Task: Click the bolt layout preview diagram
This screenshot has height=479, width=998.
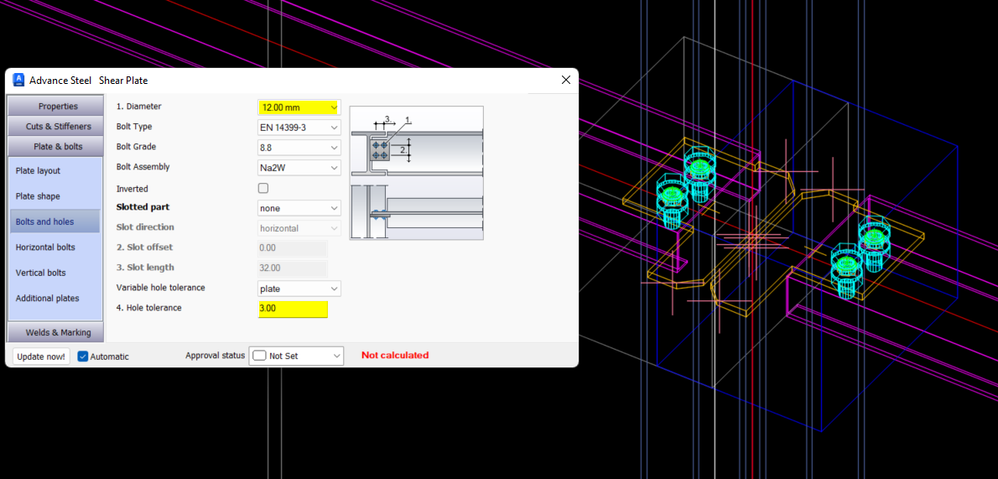Action: (416, 172)
